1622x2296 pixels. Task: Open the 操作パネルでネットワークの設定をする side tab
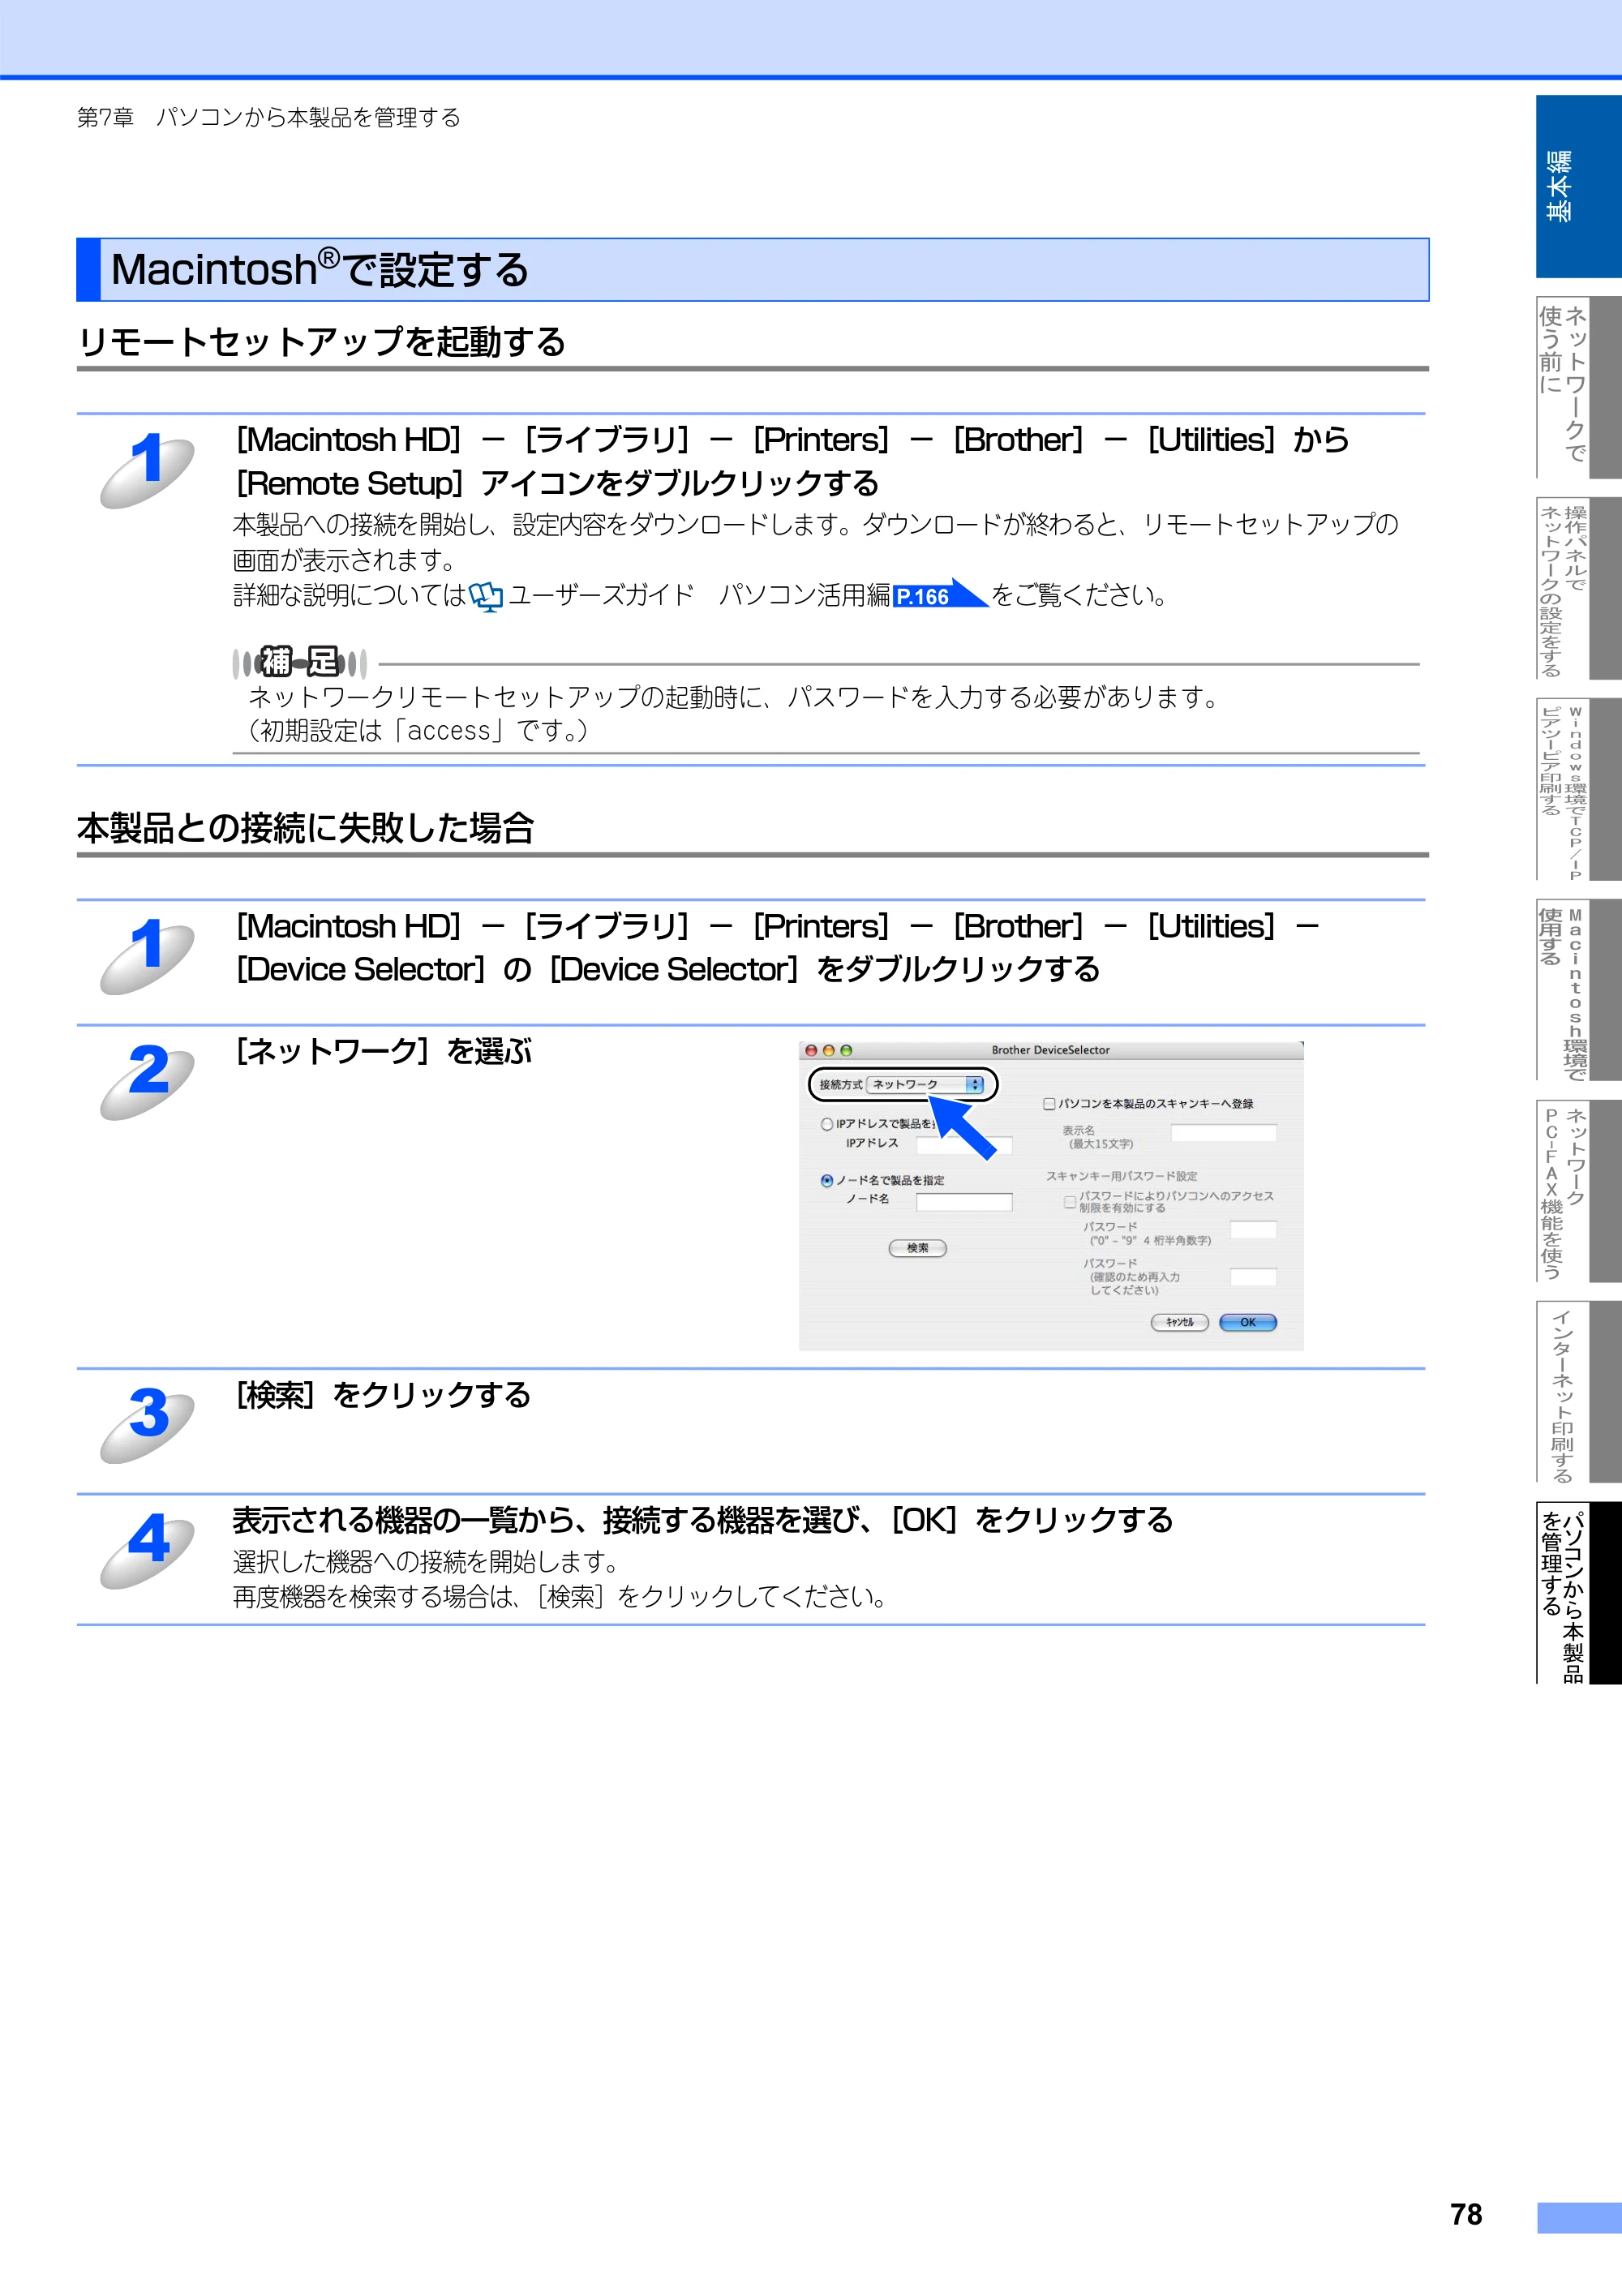(x=1579, y=588)
